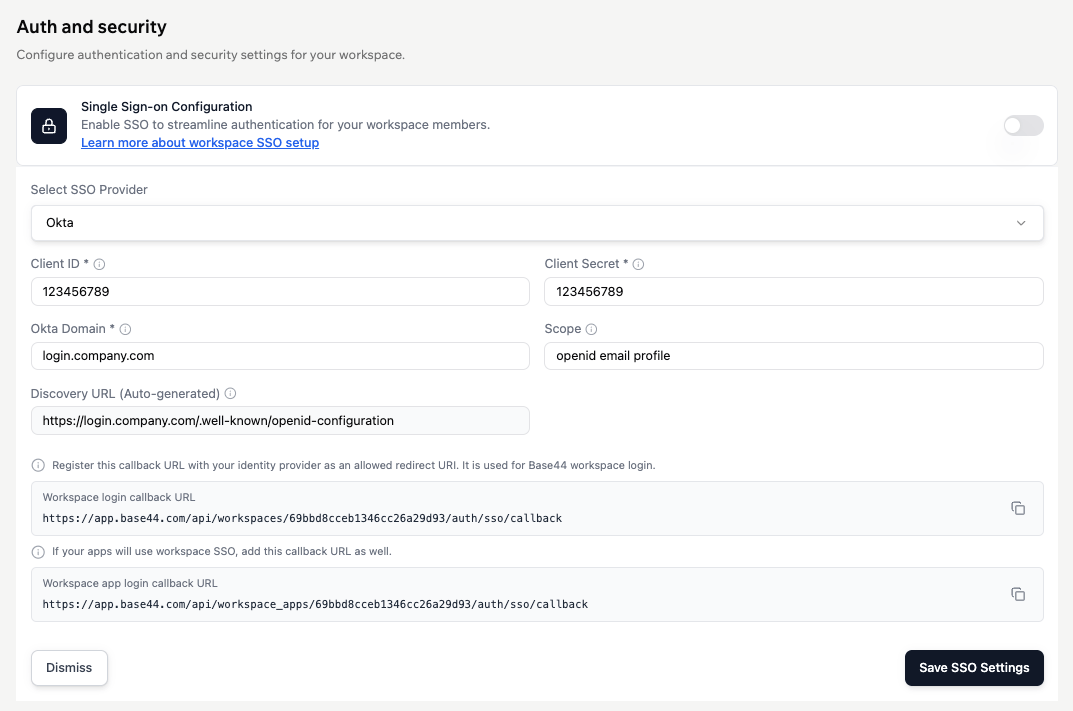Image resolution: width=1073 pixels, height=711 pixels.
Task: Click info icon beside 'Register this callback URL'
Action: (38, 465)
